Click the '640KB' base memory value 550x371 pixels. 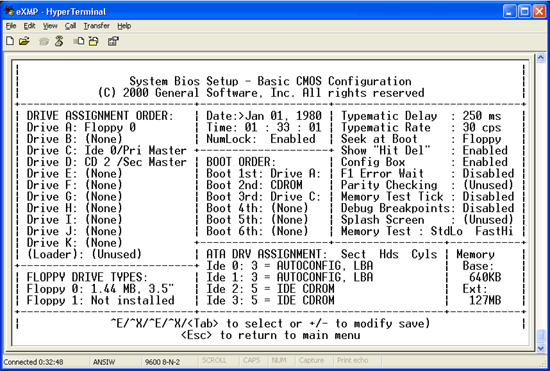(485, 277)
